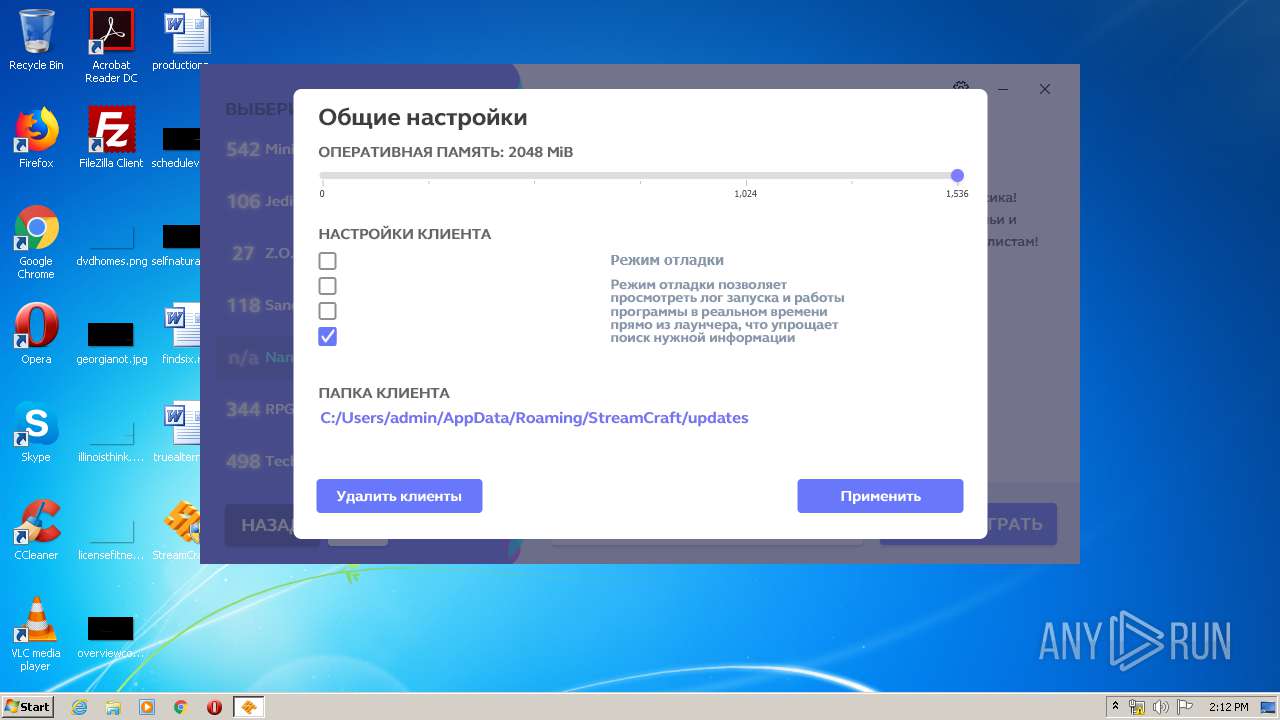Open Internet Explorer from the taskbar
The width and height of the screenshot is (1280, 720).
(79, 707)
